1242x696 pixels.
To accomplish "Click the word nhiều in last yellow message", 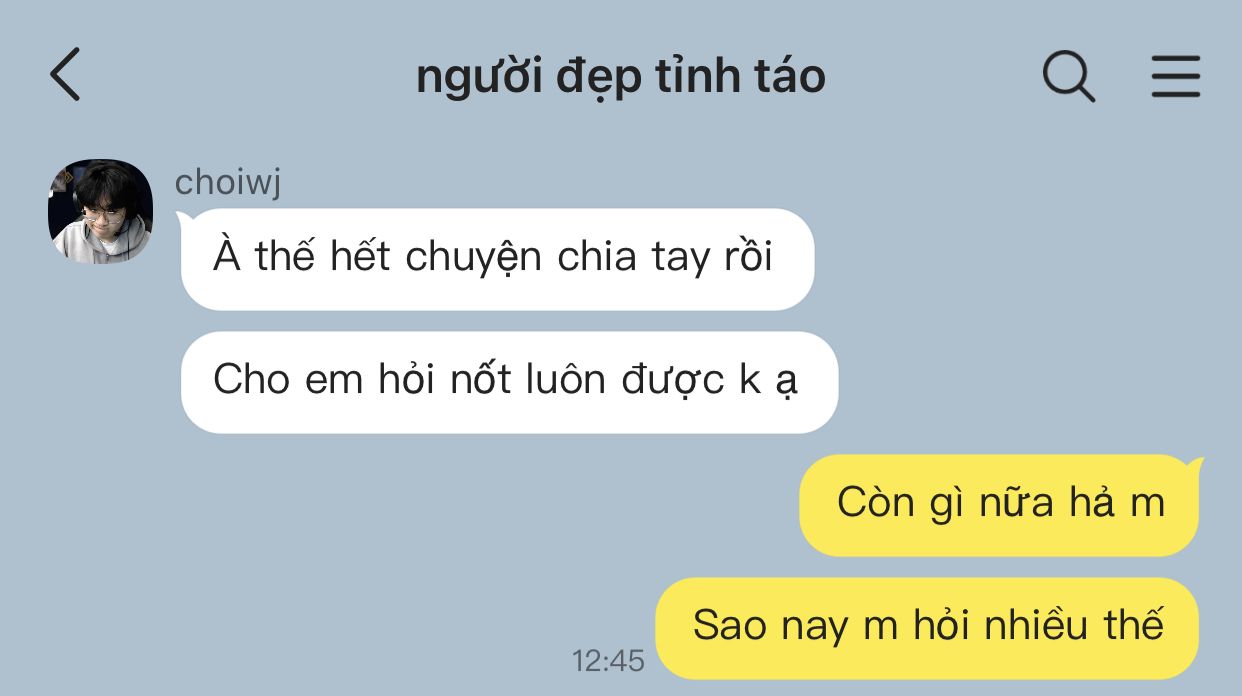I will pyautogui.click(x=1036, y=626).
